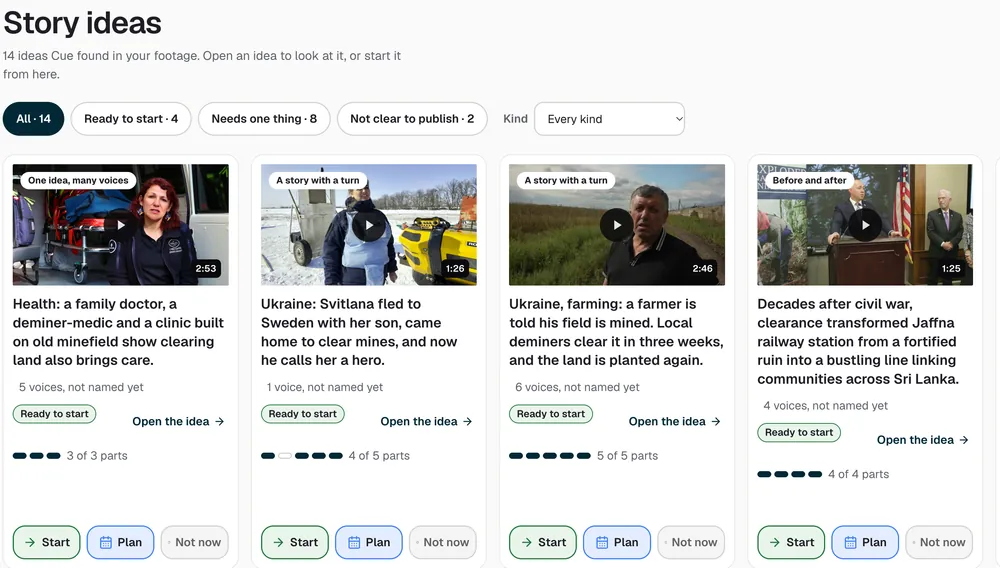Viewport: 1000px width, 568px height.
Task: Click 1 voice, not named yet
Action: click(x=325, y=387)
